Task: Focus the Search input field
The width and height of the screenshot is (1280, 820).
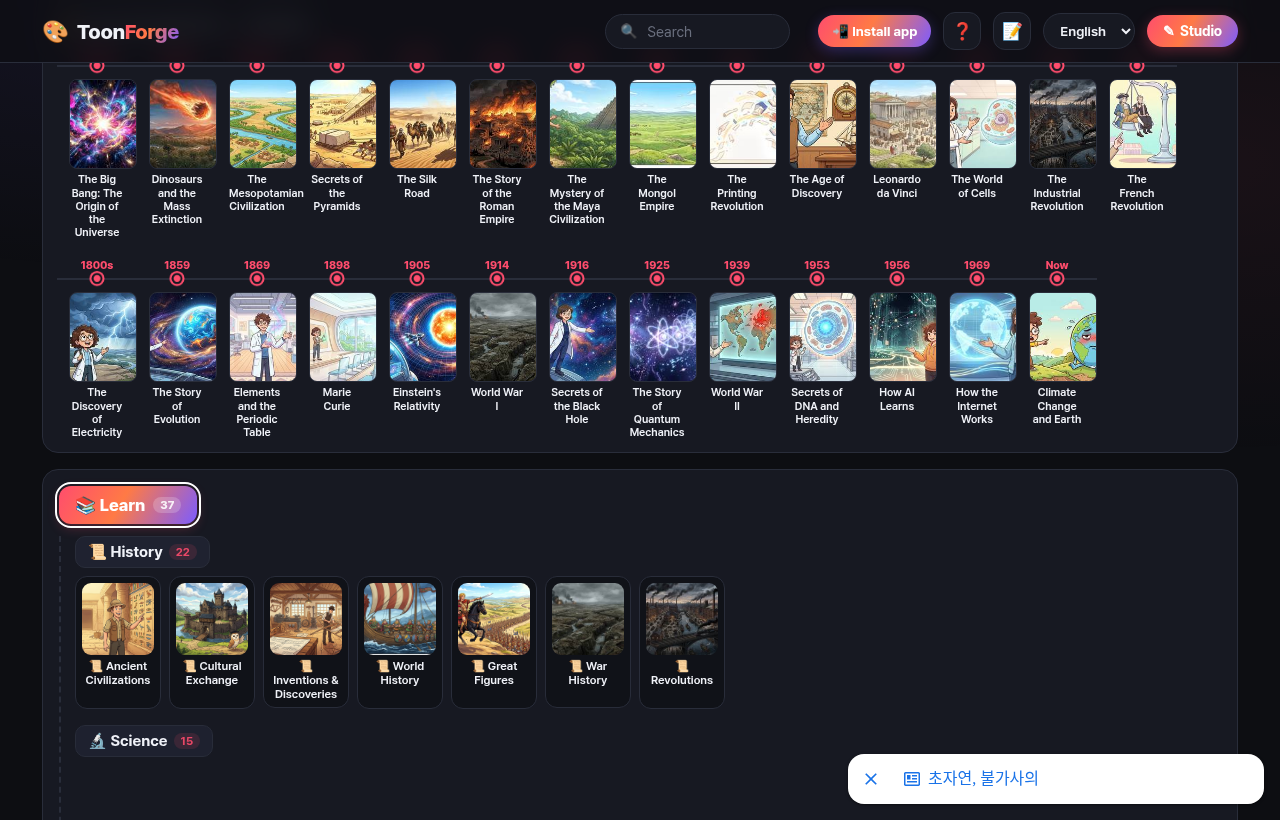Action: click(x=697, y=31)
